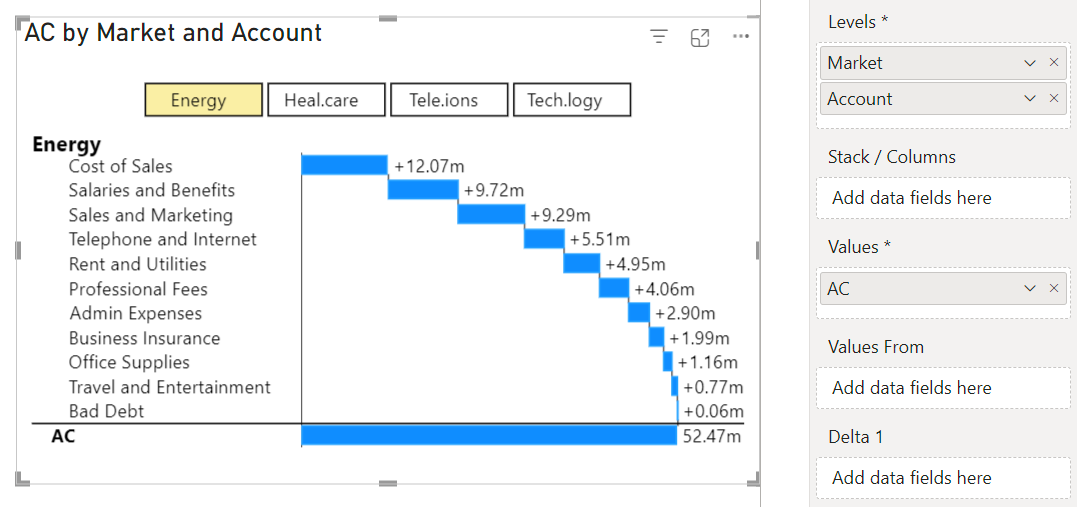Switch to Heal.care market tab

click(x=326, y=100)
